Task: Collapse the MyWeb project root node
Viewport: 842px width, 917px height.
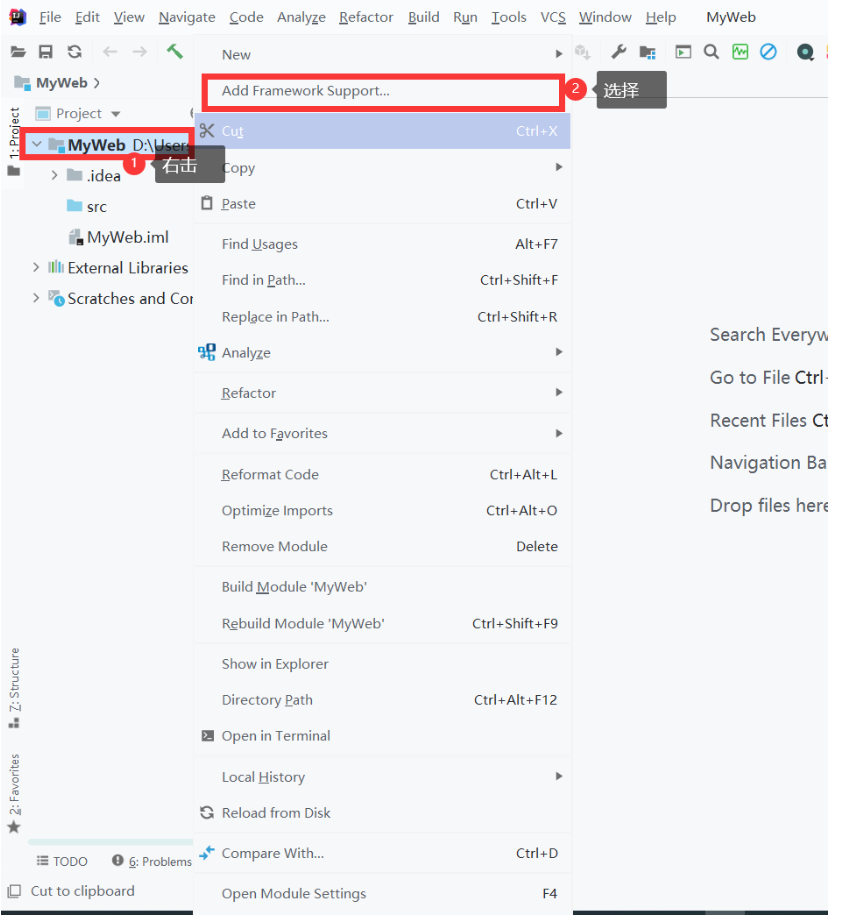Action: [x=37, y=144]
